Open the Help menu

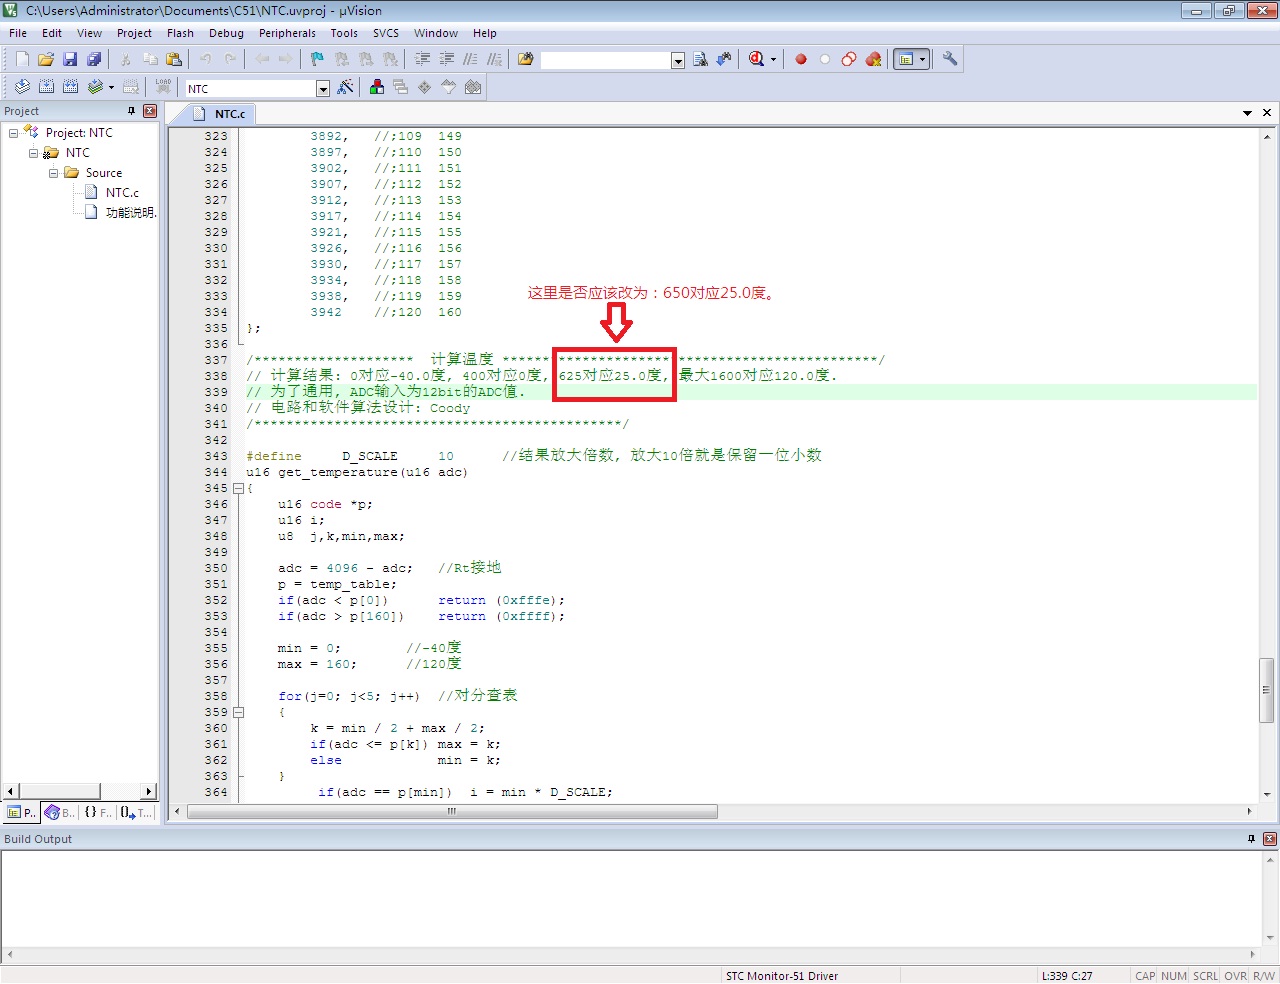(485, 33)
